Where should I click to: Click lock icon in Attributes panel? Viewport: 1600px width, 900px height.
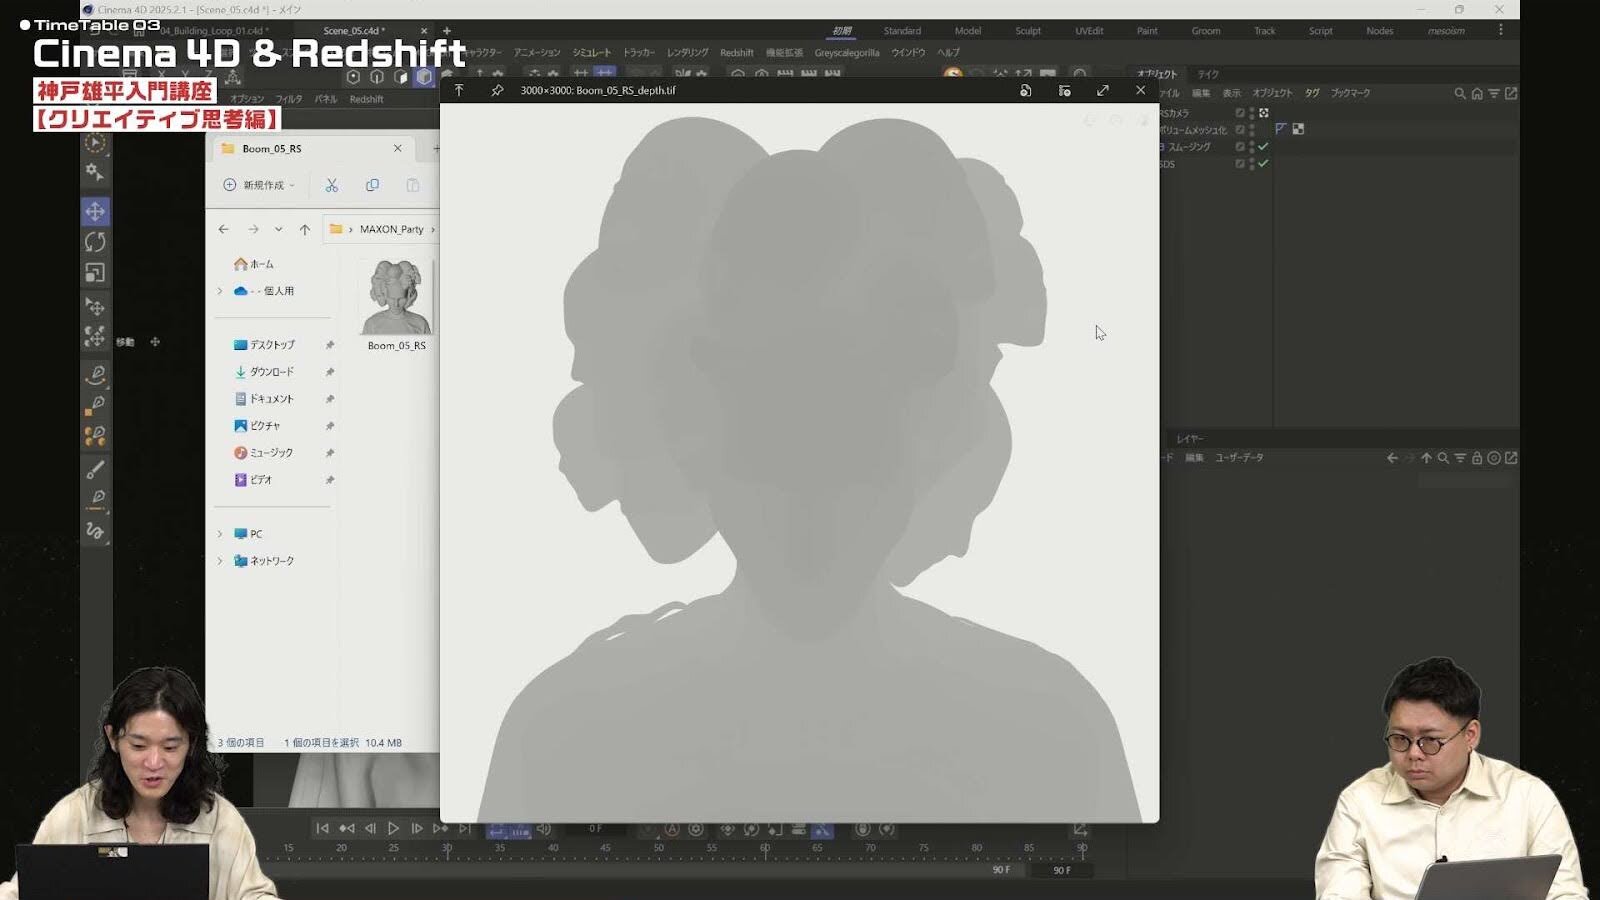pos(1476,458)
